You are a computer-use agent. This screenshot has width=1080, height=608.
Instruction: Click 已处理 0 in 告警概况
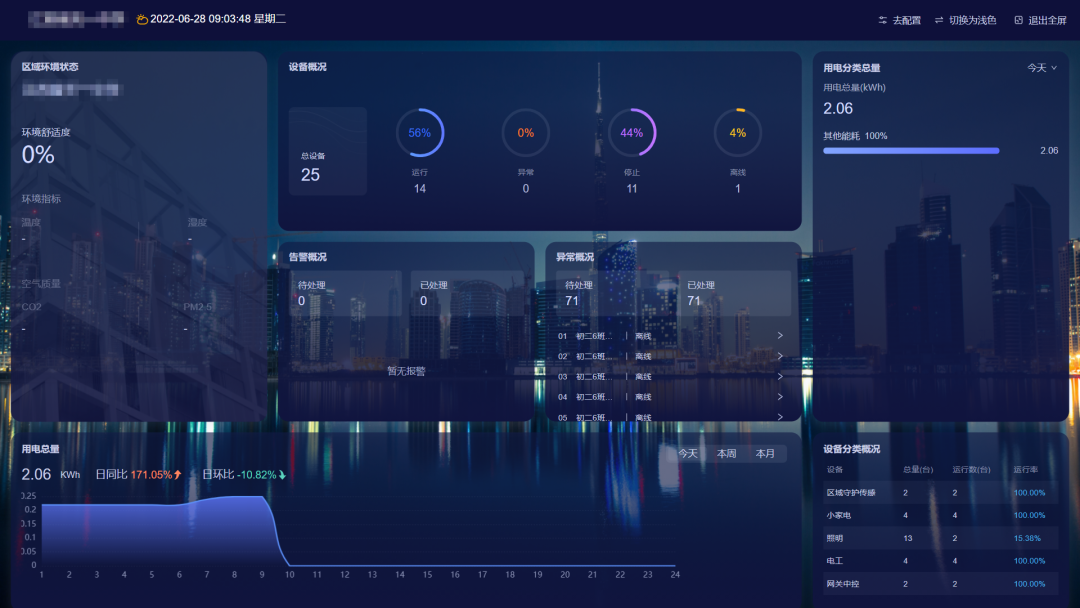click(468, 293)
